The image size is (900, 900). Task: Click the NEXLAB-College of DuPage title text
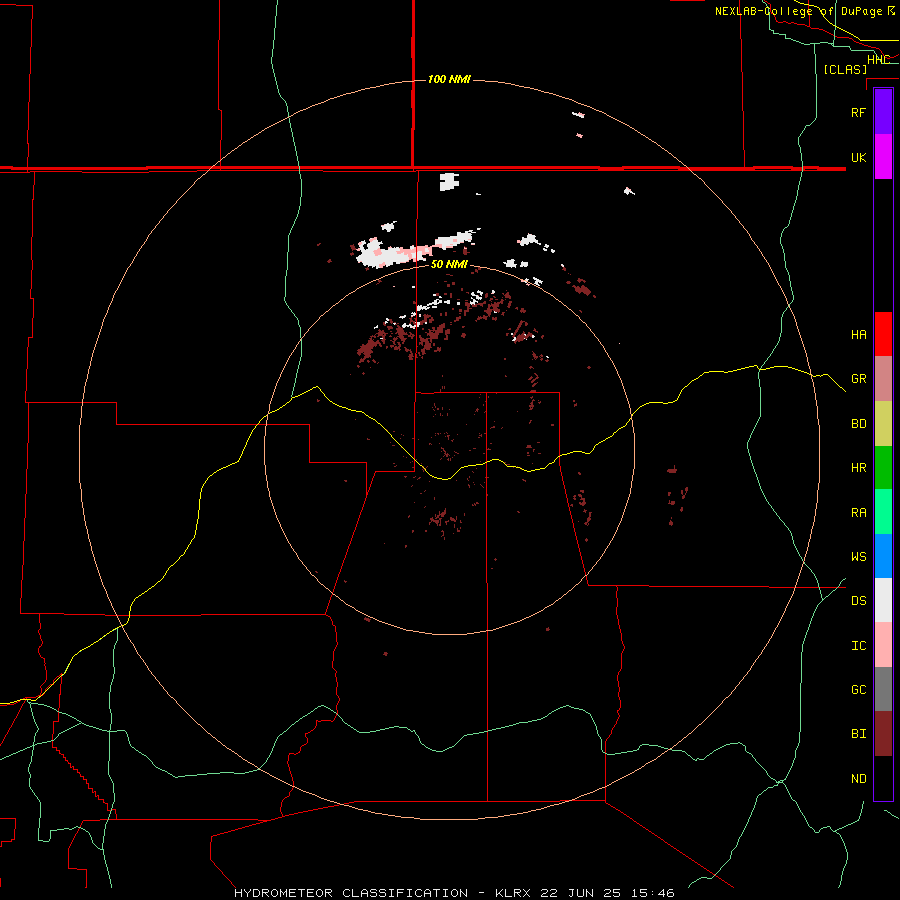[798, 11]
